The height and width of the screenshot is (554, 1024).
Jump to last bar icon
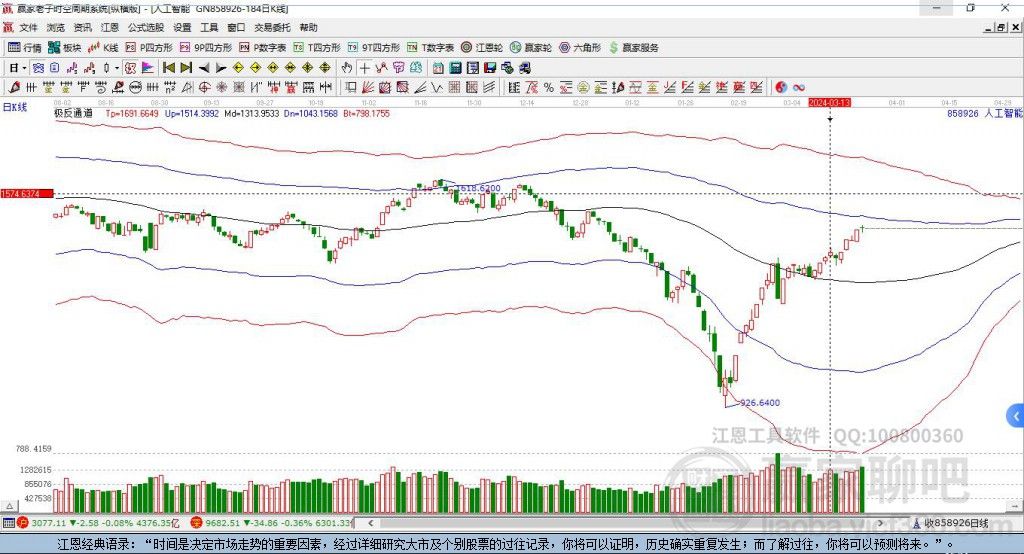(186, 68)
